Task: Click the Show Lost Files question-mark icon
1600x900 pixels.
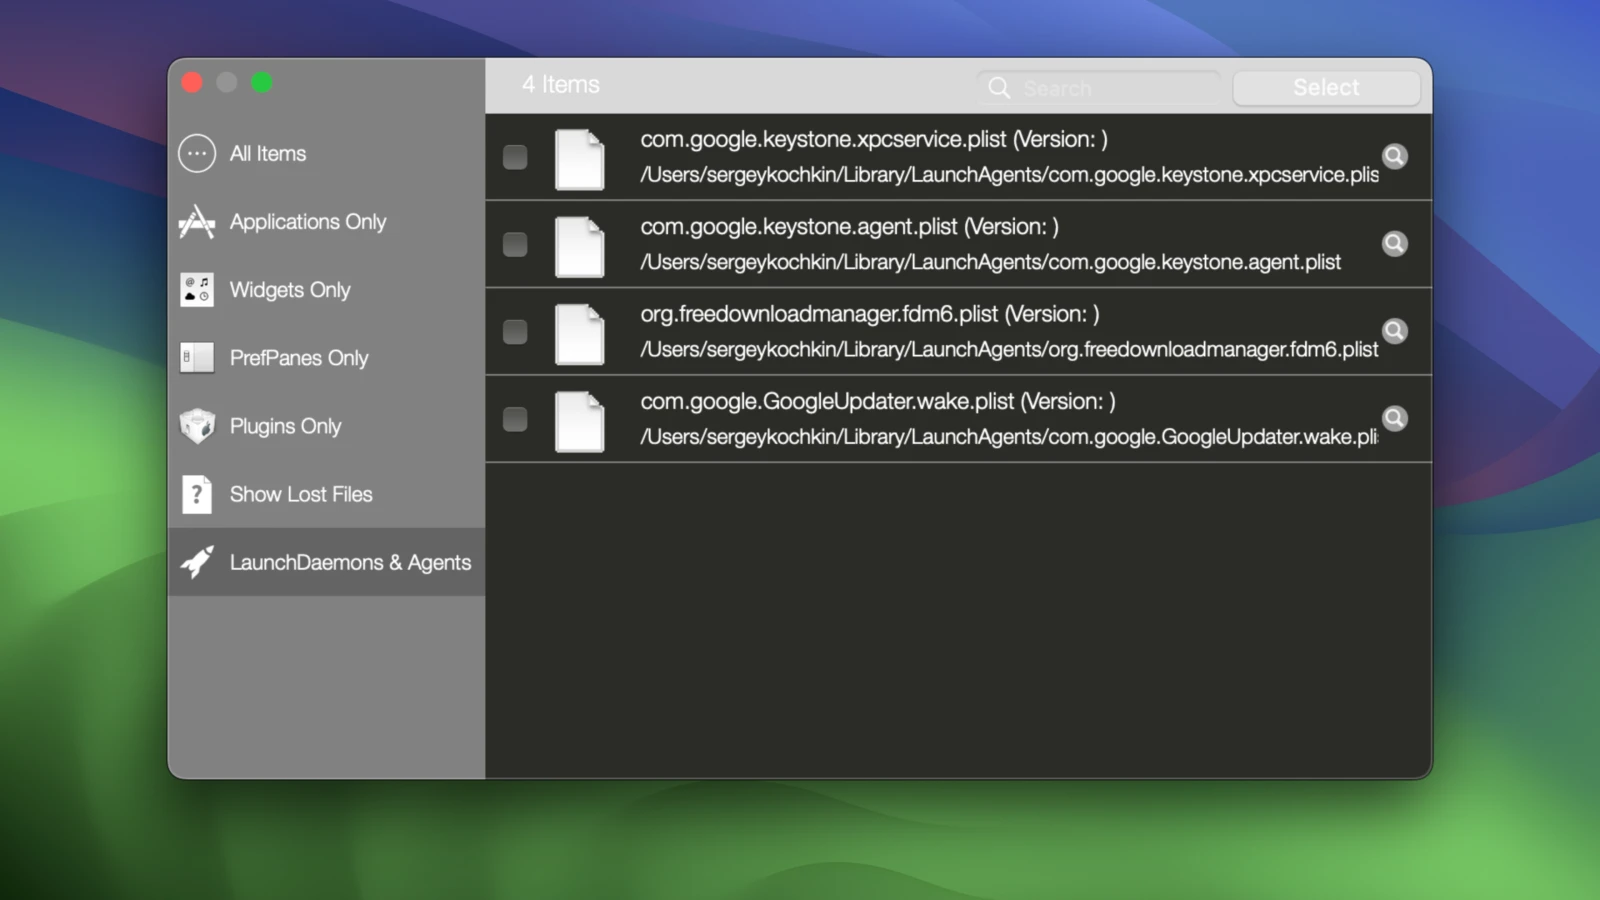Action: [197, 494]
